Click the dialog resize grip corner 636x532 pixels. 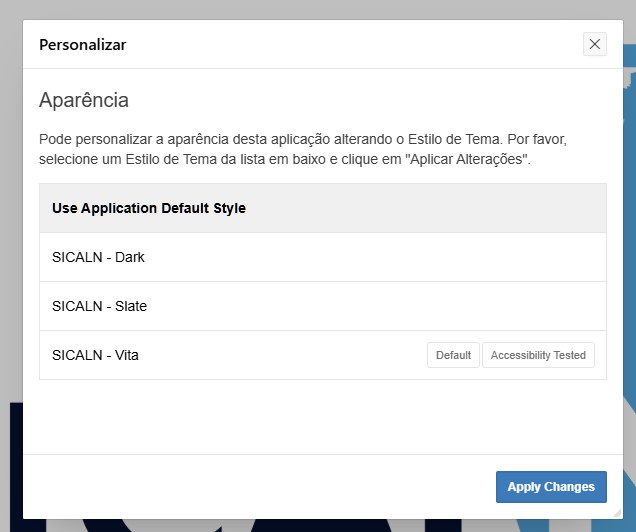click(616, 512)
